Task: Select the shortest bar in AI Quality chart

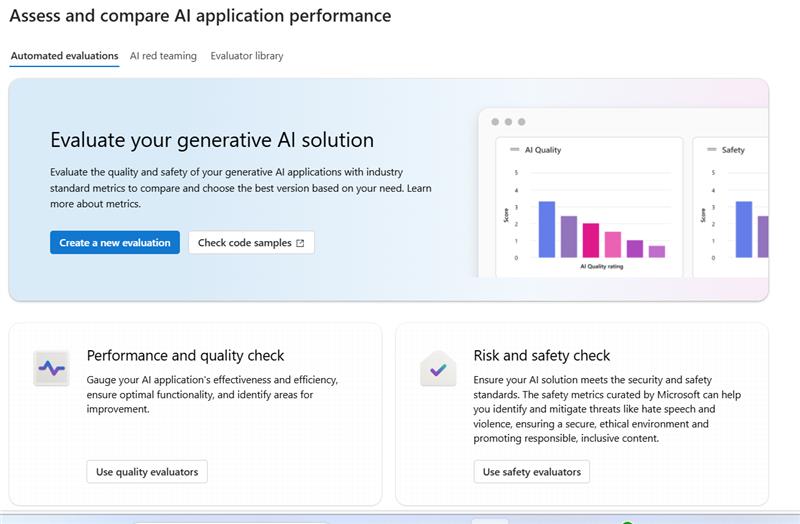Action: pyautogui.click(x=656, y=251)
